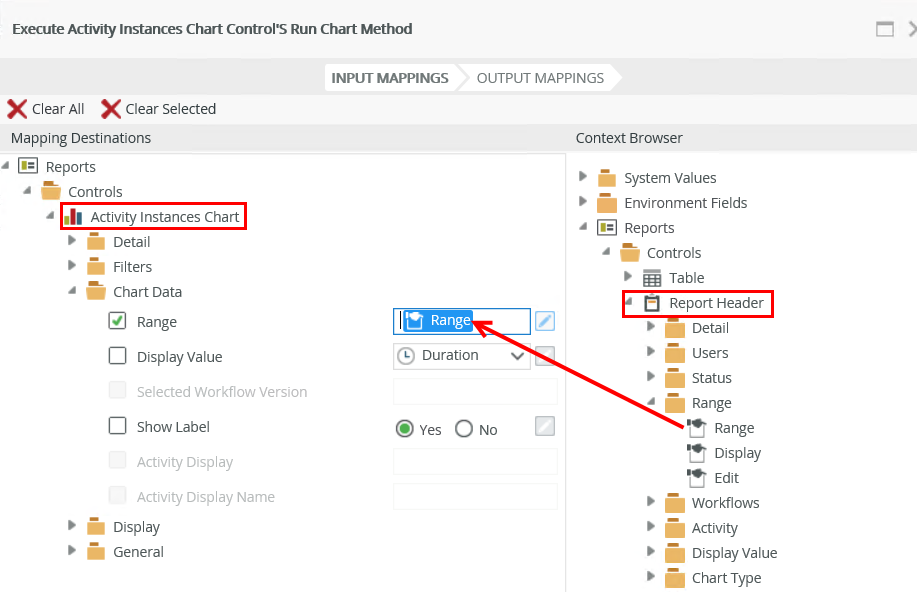Click the Reports view icon in Context Browser
Viewport: 917px width, 592px height.
click(x=606, y=228)
